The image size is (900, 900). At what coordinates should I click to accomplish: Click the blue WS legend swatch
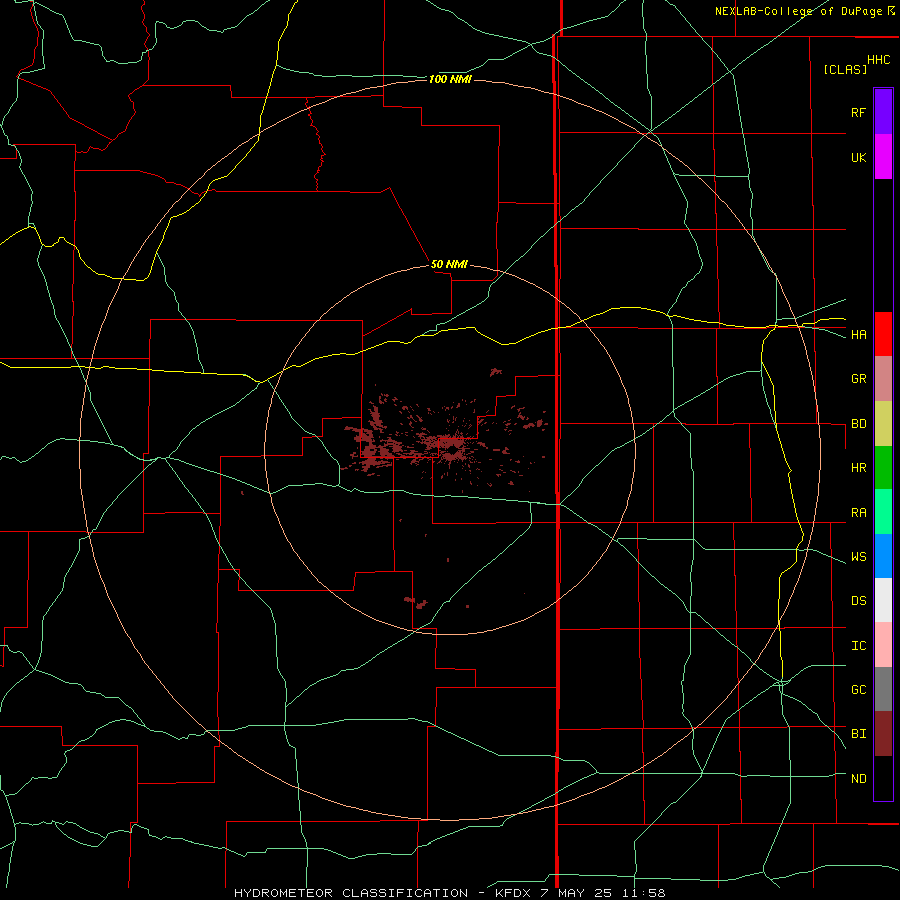coord(883,556)
